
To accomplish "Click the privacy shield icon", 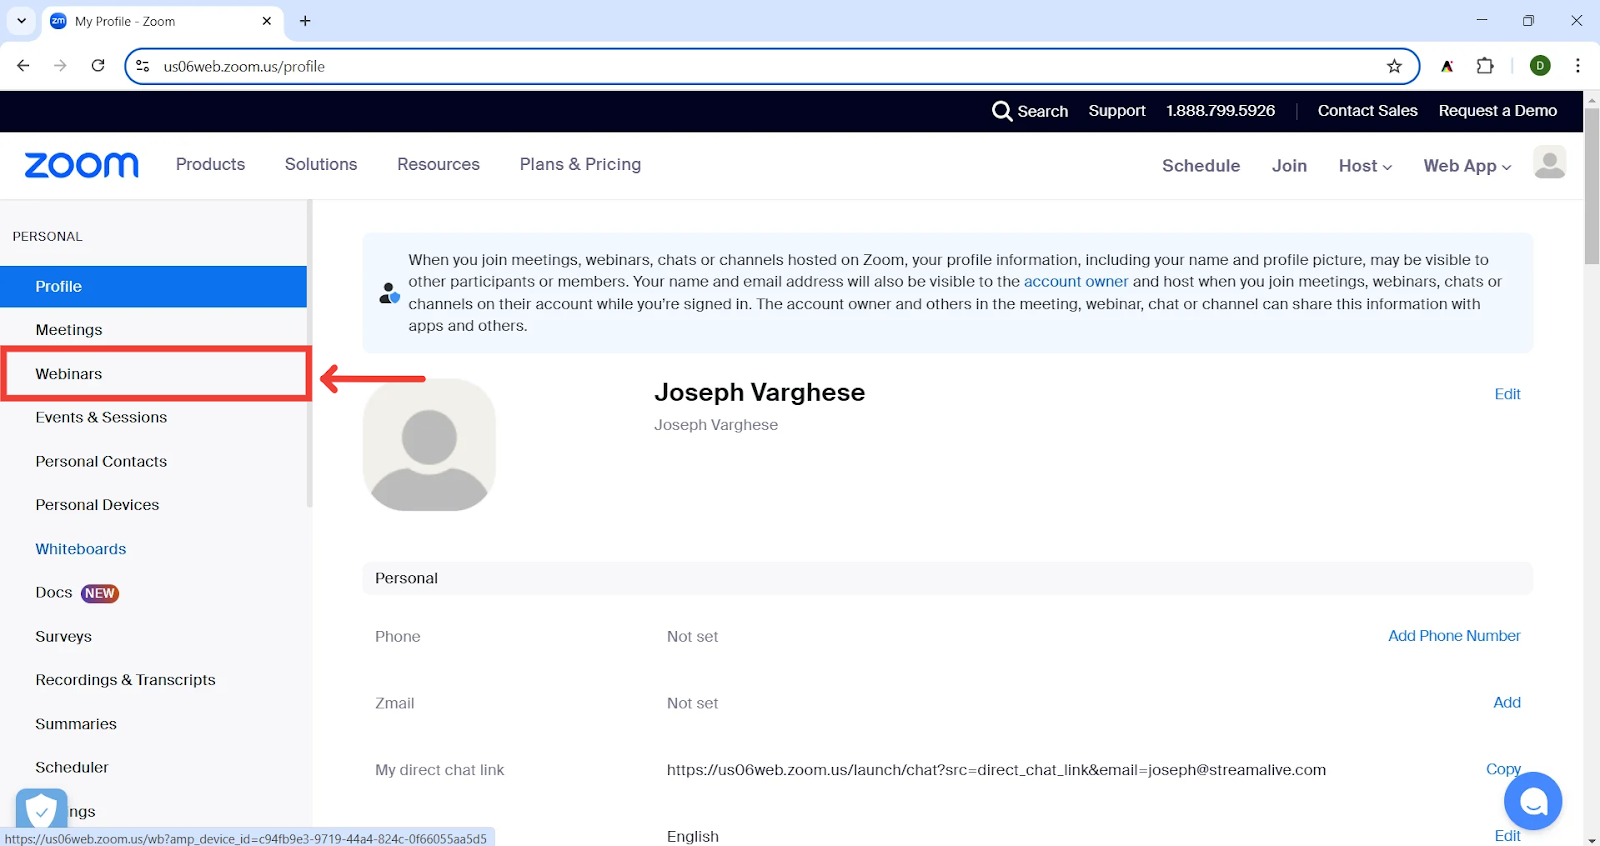I will [41, 809].
